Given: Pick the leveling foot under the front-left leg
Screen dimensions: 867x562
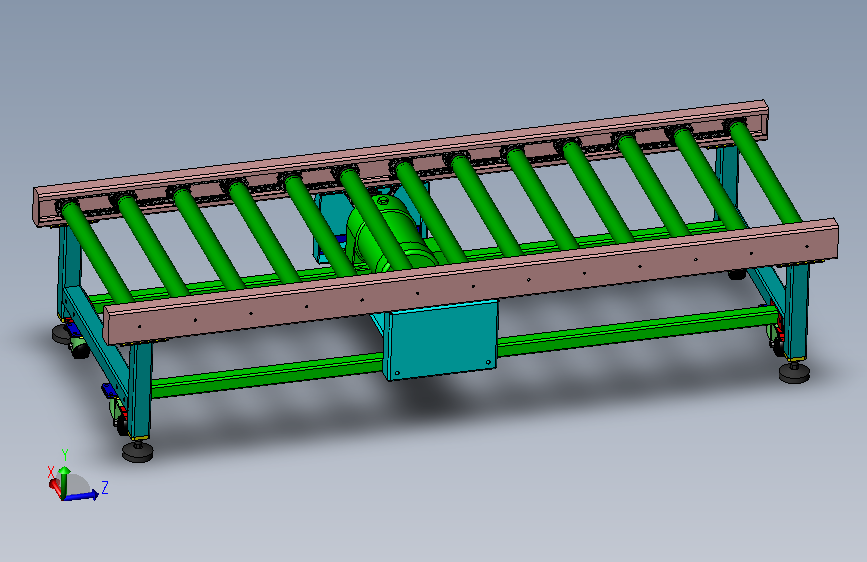Looking at the screenshot, I should (138, 450).
